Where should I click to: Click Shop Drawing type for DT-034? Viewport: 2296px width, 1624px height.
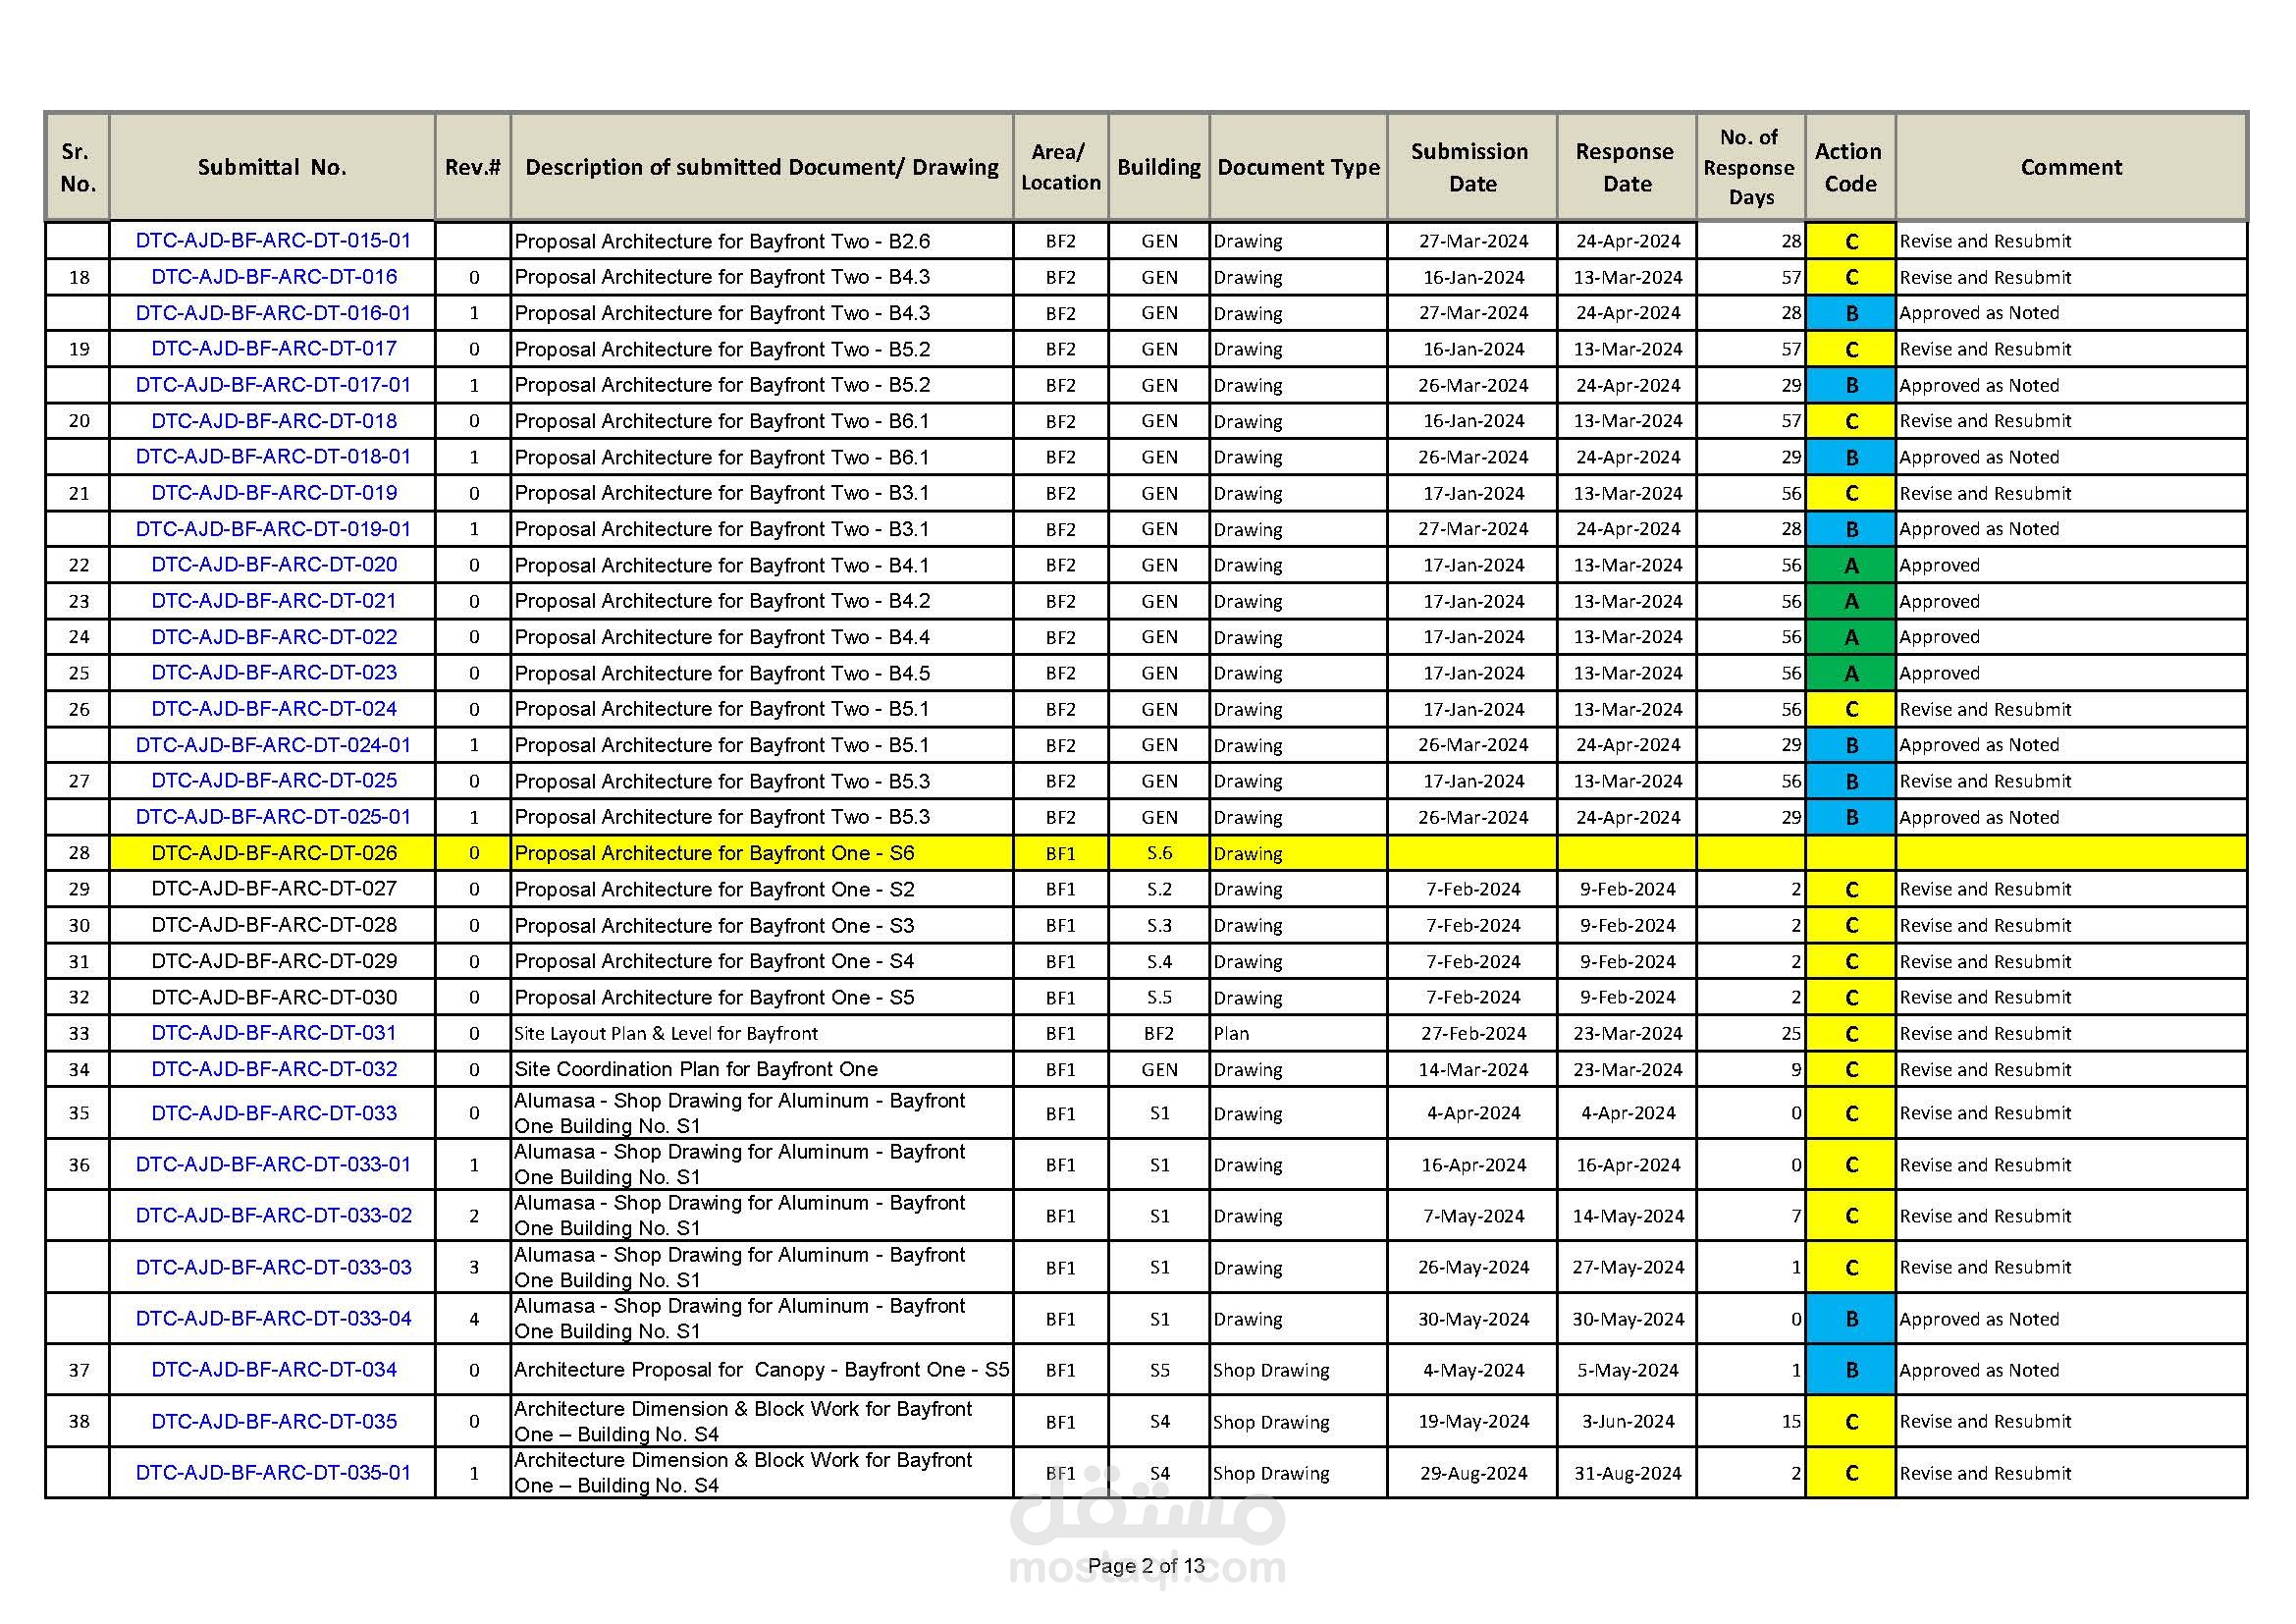point(1270,1370)
